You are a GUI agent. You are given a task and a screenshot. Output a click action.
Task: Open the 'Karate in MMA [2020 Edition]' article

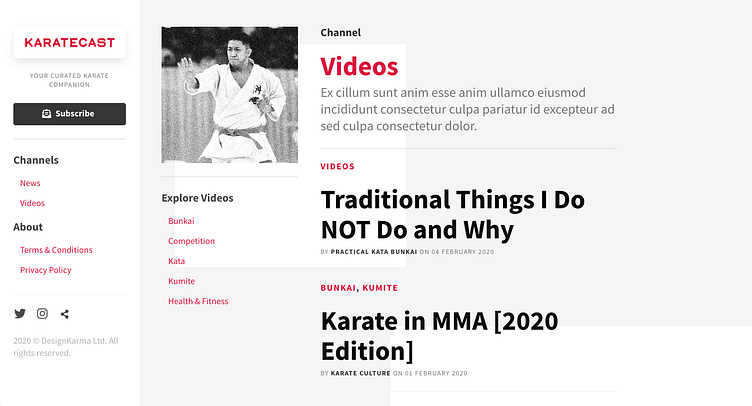(x=439, y=336)
